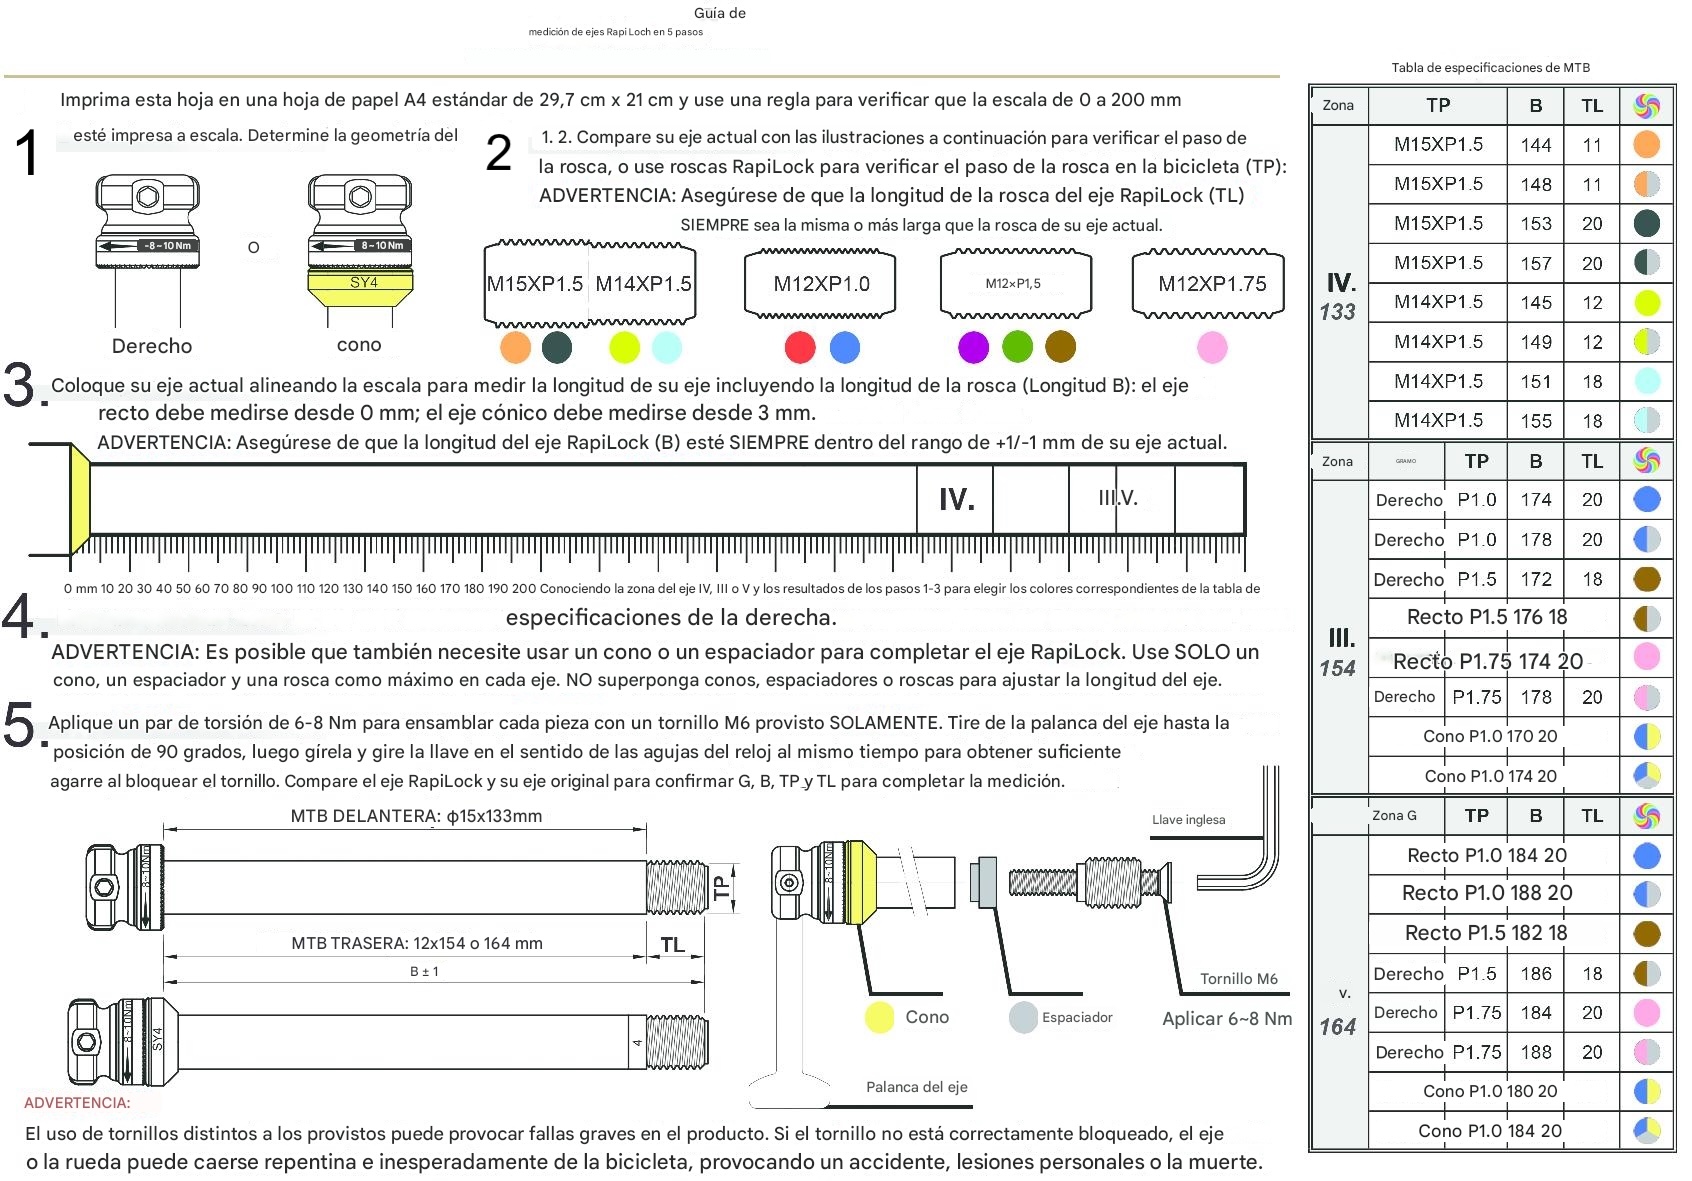
Task: Click the hex key illustration labeled Llave inglesa
Action: (x=1238, y=830)
